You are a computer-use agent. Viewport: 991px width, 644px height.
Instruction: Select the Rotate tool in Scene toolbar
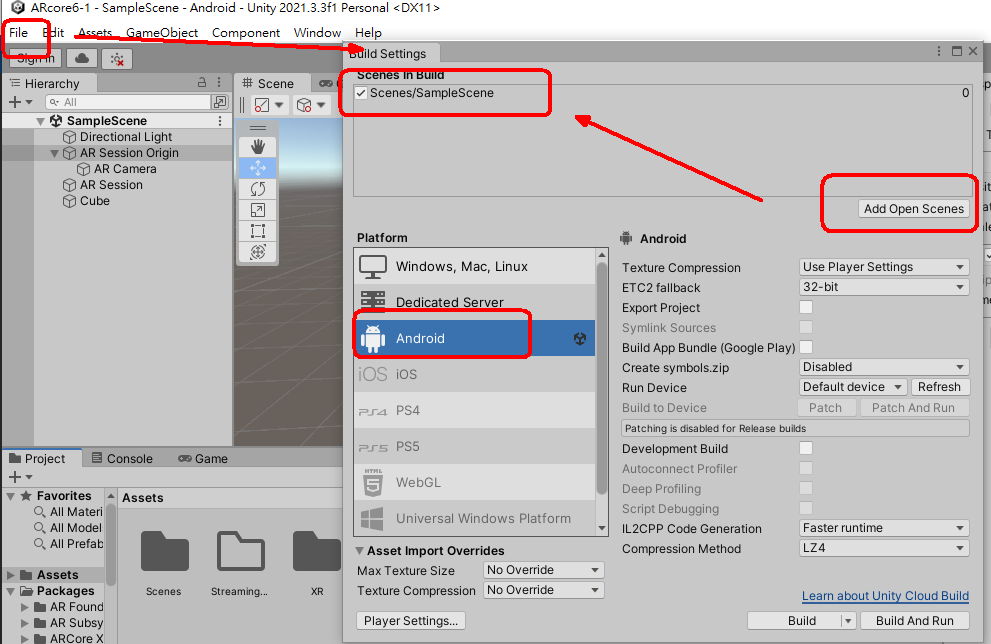click(258, 189)
